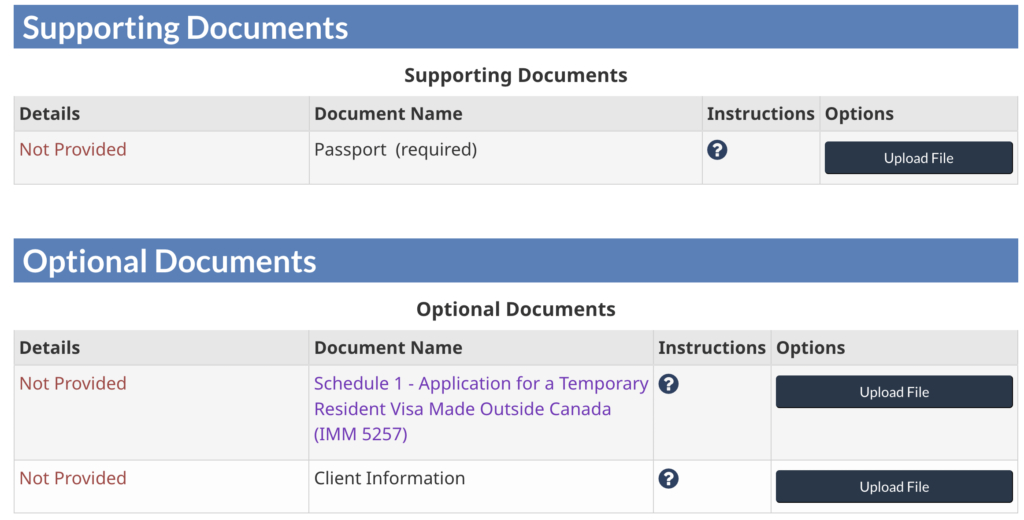Select the Client Information document name
This screenshot has height=520, width=1024.
point(389,478)
